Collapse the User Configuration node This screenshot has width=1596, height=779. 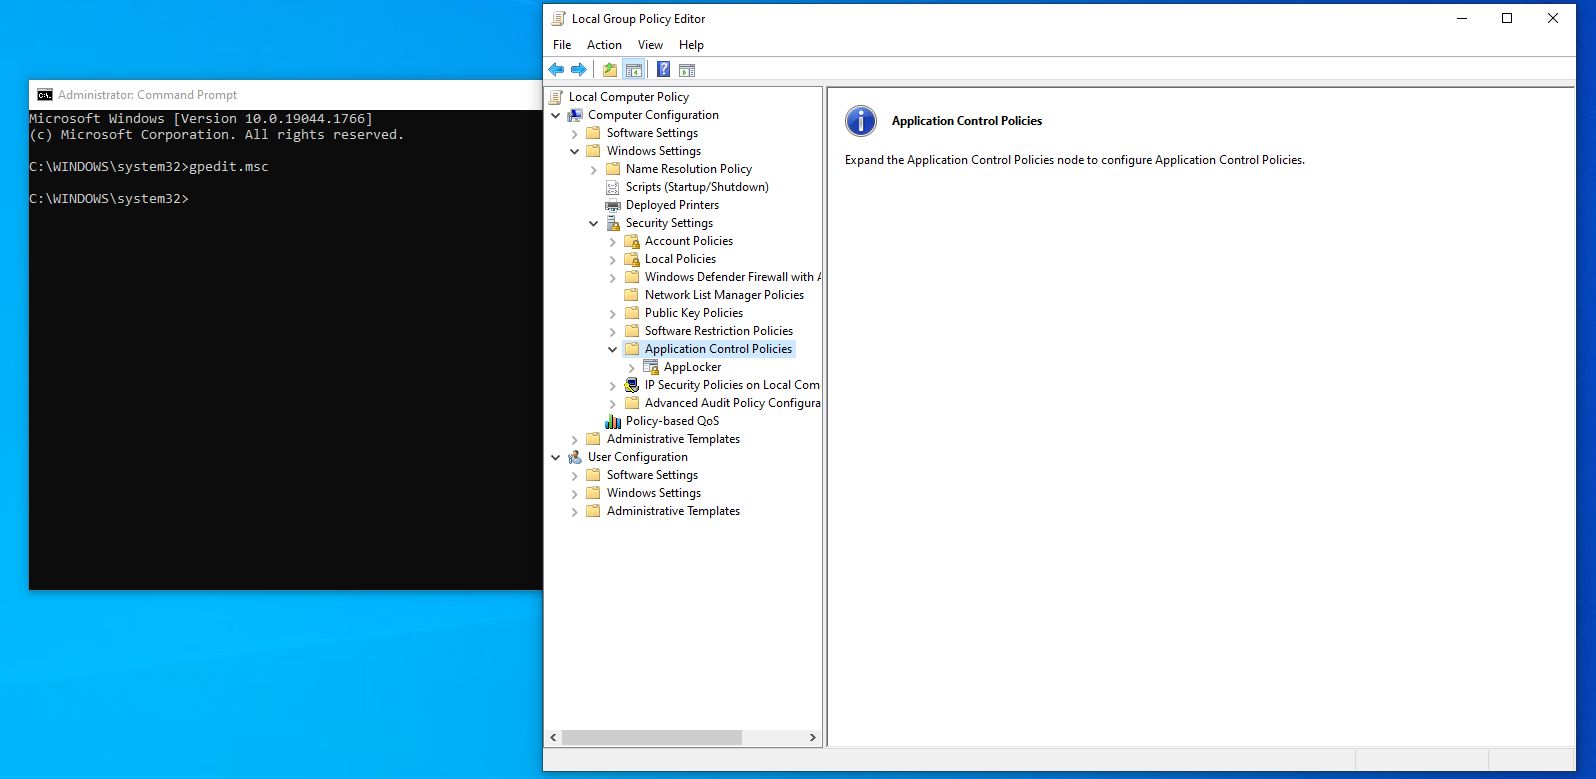point(556,457)
